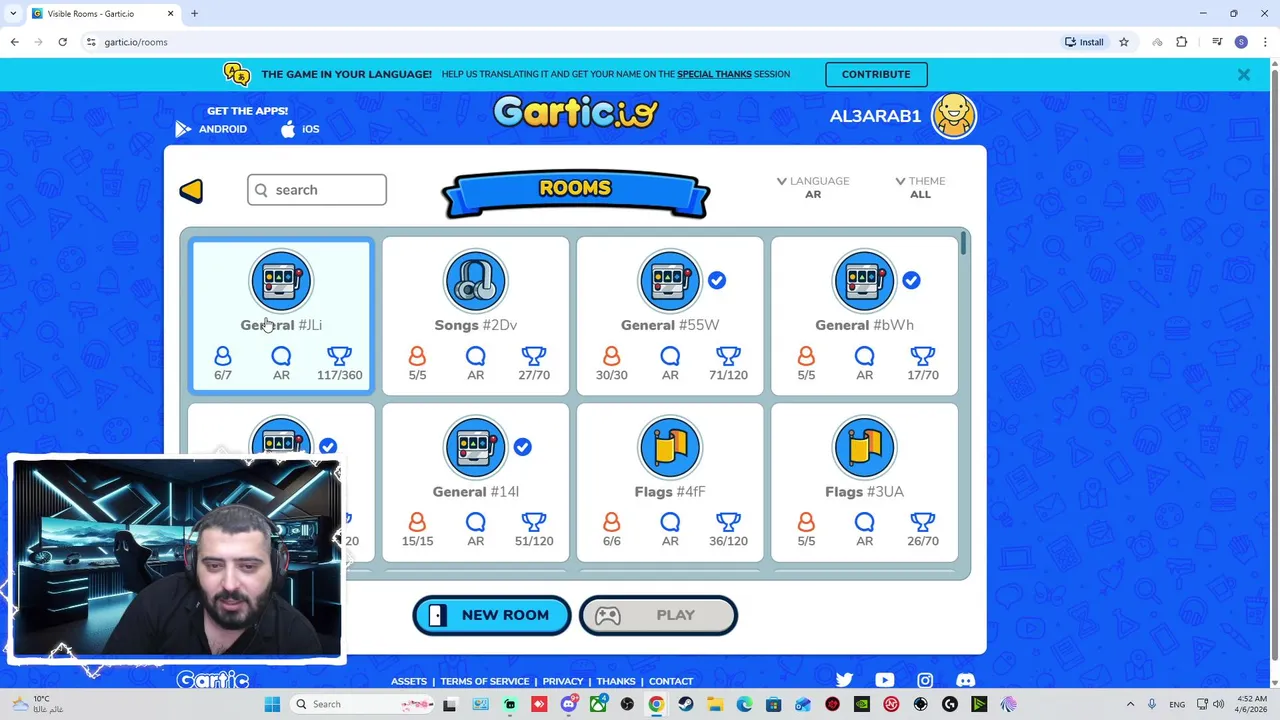The height and width of the screenshot is (720, 1280).
Task: Click the back arrow next to search
Action: tap(191, 190)
